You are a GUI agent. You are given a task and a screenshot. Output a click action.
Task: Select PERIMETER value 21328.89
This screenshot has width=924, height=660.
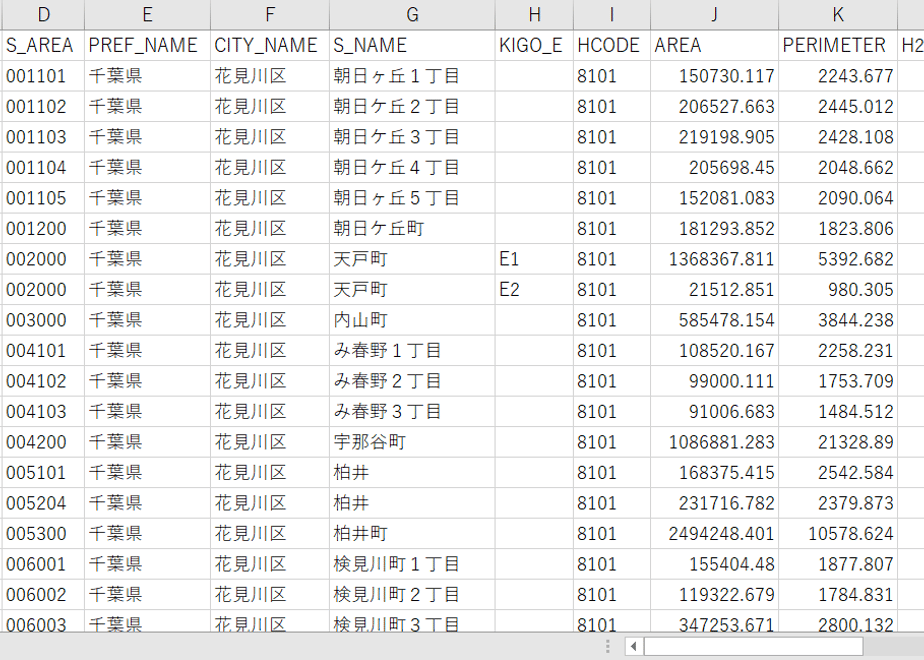click(x=838, y=443)
